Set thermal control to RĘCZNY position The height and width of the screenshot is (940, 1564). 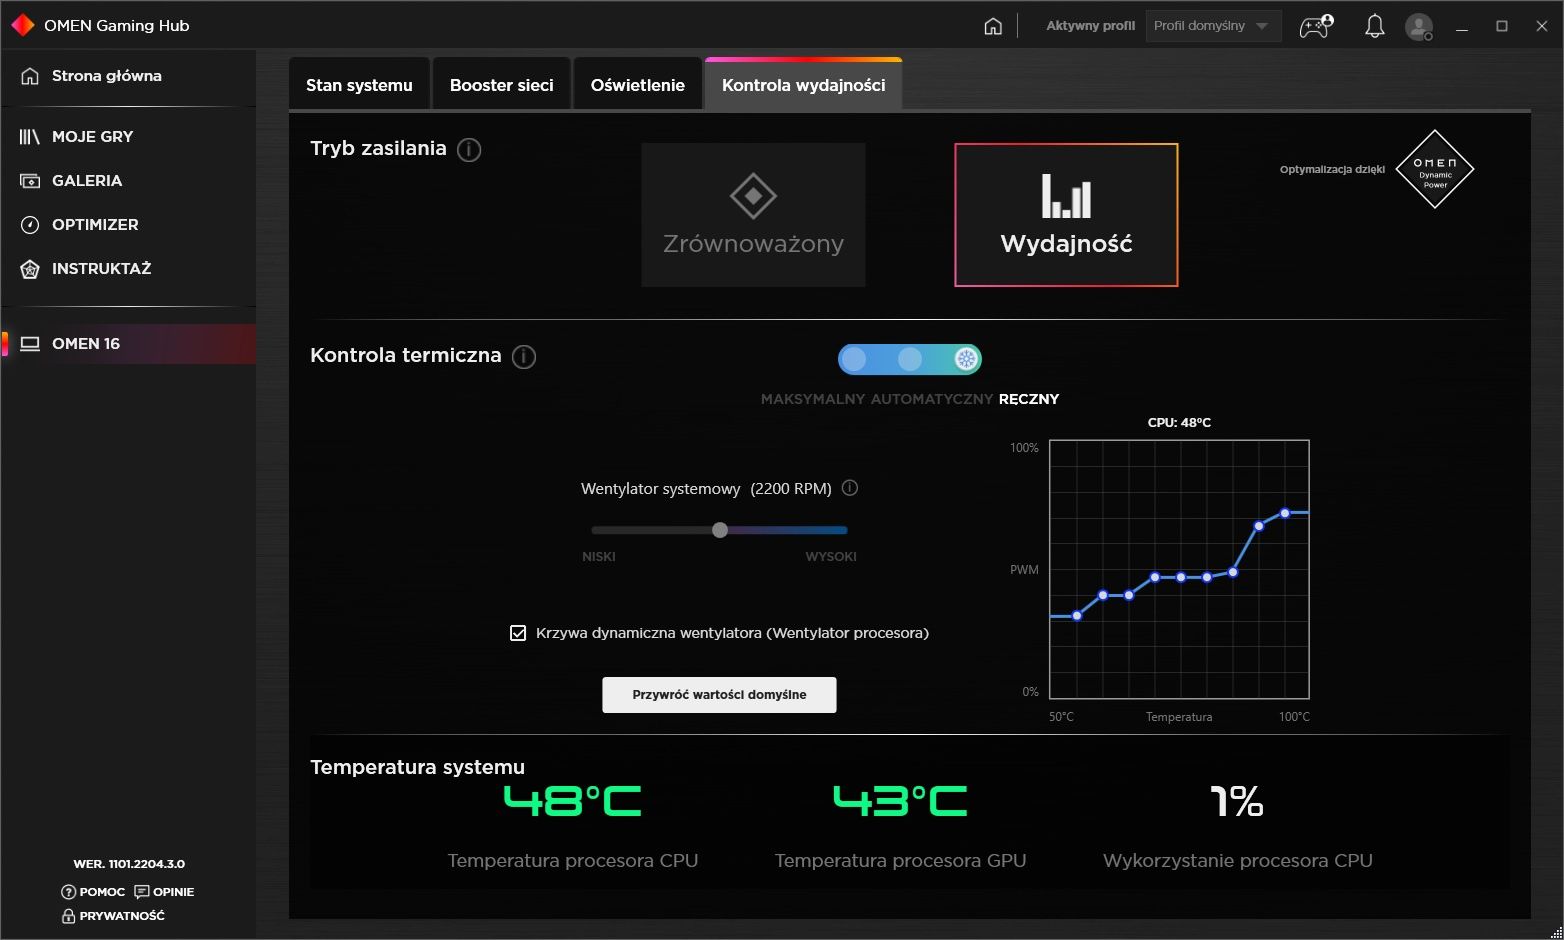966,359
